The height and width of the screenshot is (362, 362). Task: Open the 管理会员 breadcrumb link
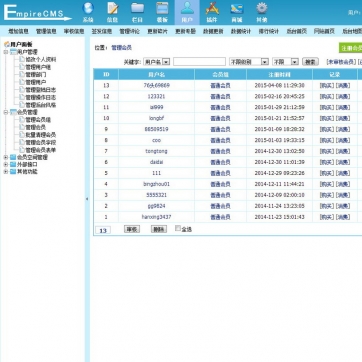click(121, 48)
